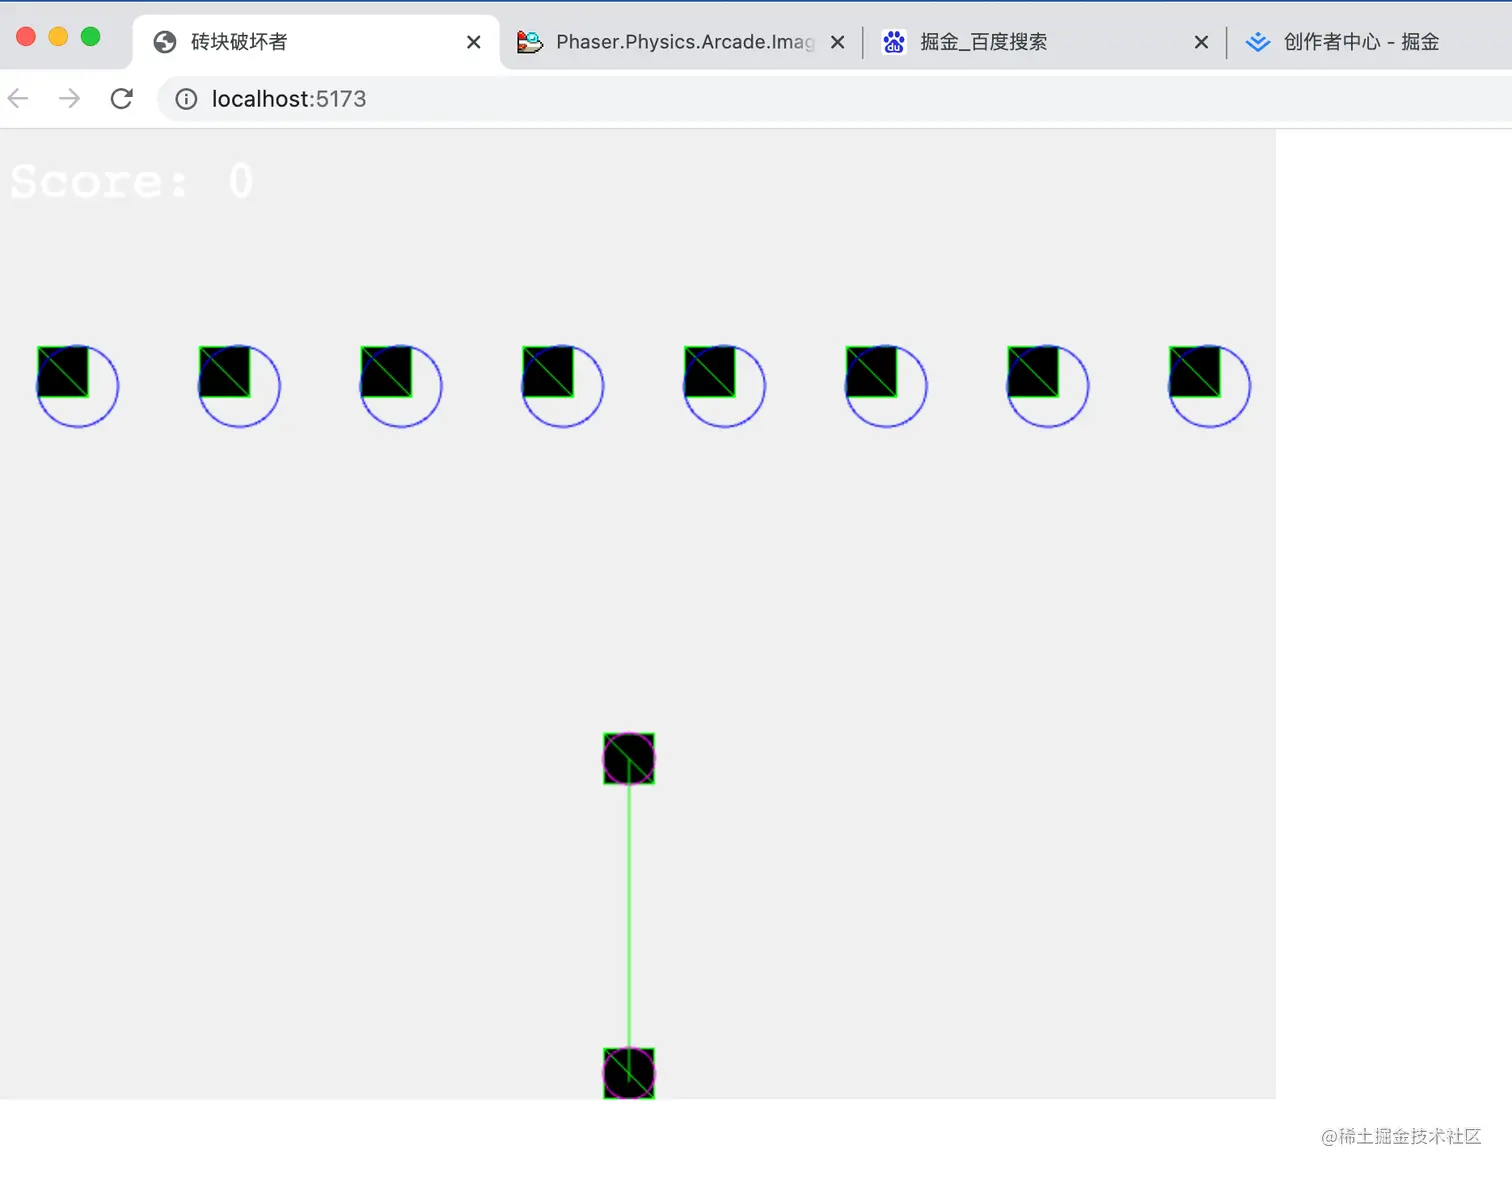Viewport: 1512px width, 1177px height.
Task: Click the browser forward arrow
Action: [x=69, y=98]
